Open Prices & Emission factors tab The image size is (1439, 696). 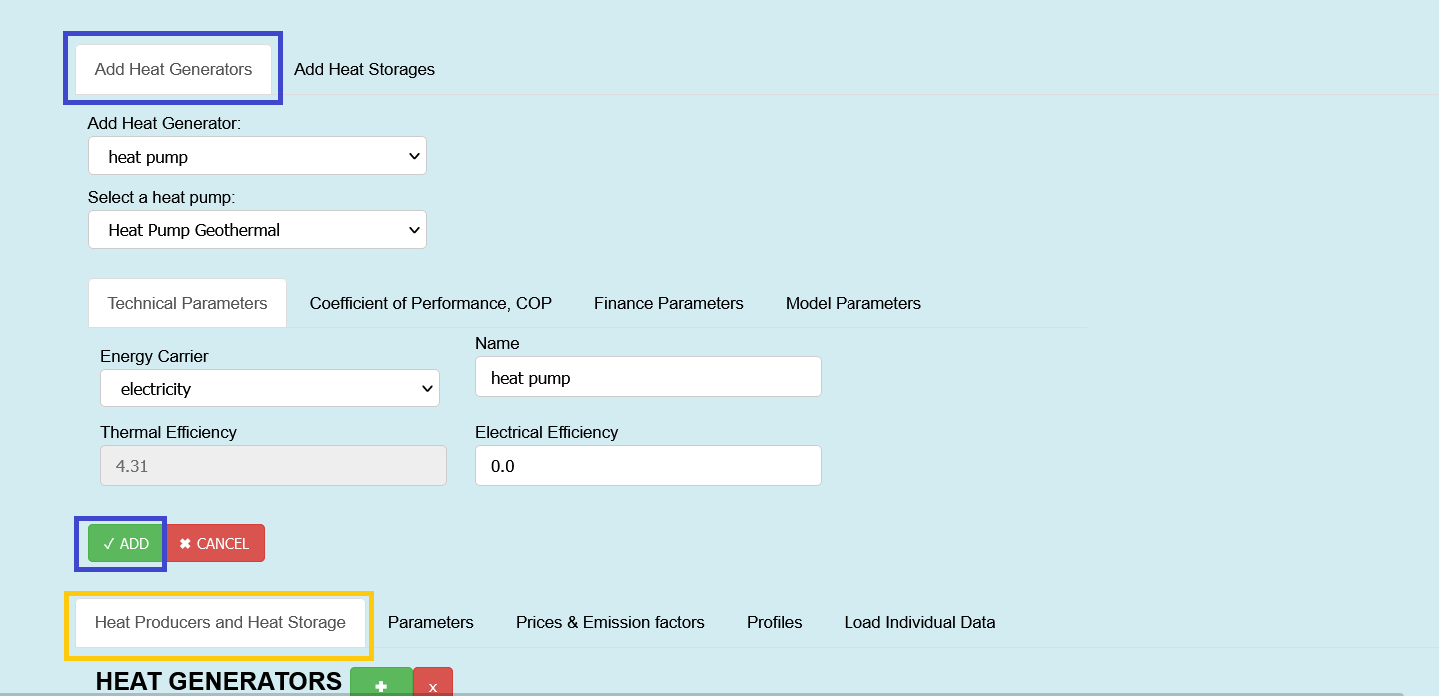coord(610,622)
